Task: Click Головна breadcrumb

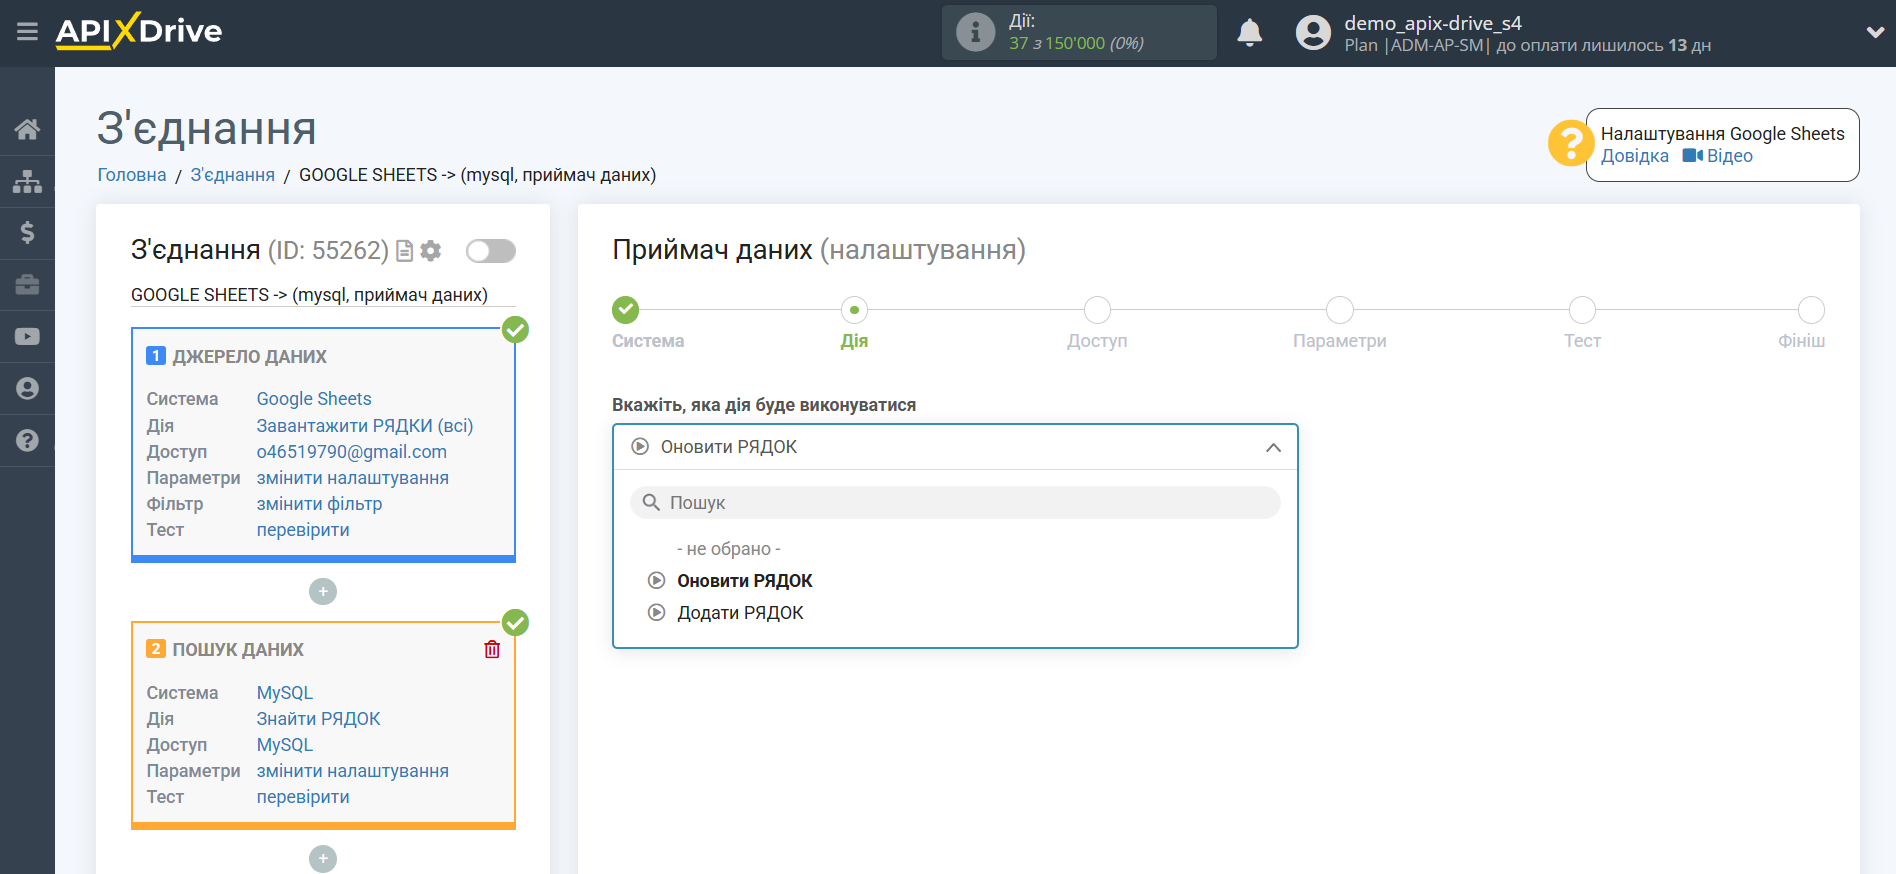Action: pos(132,175)
